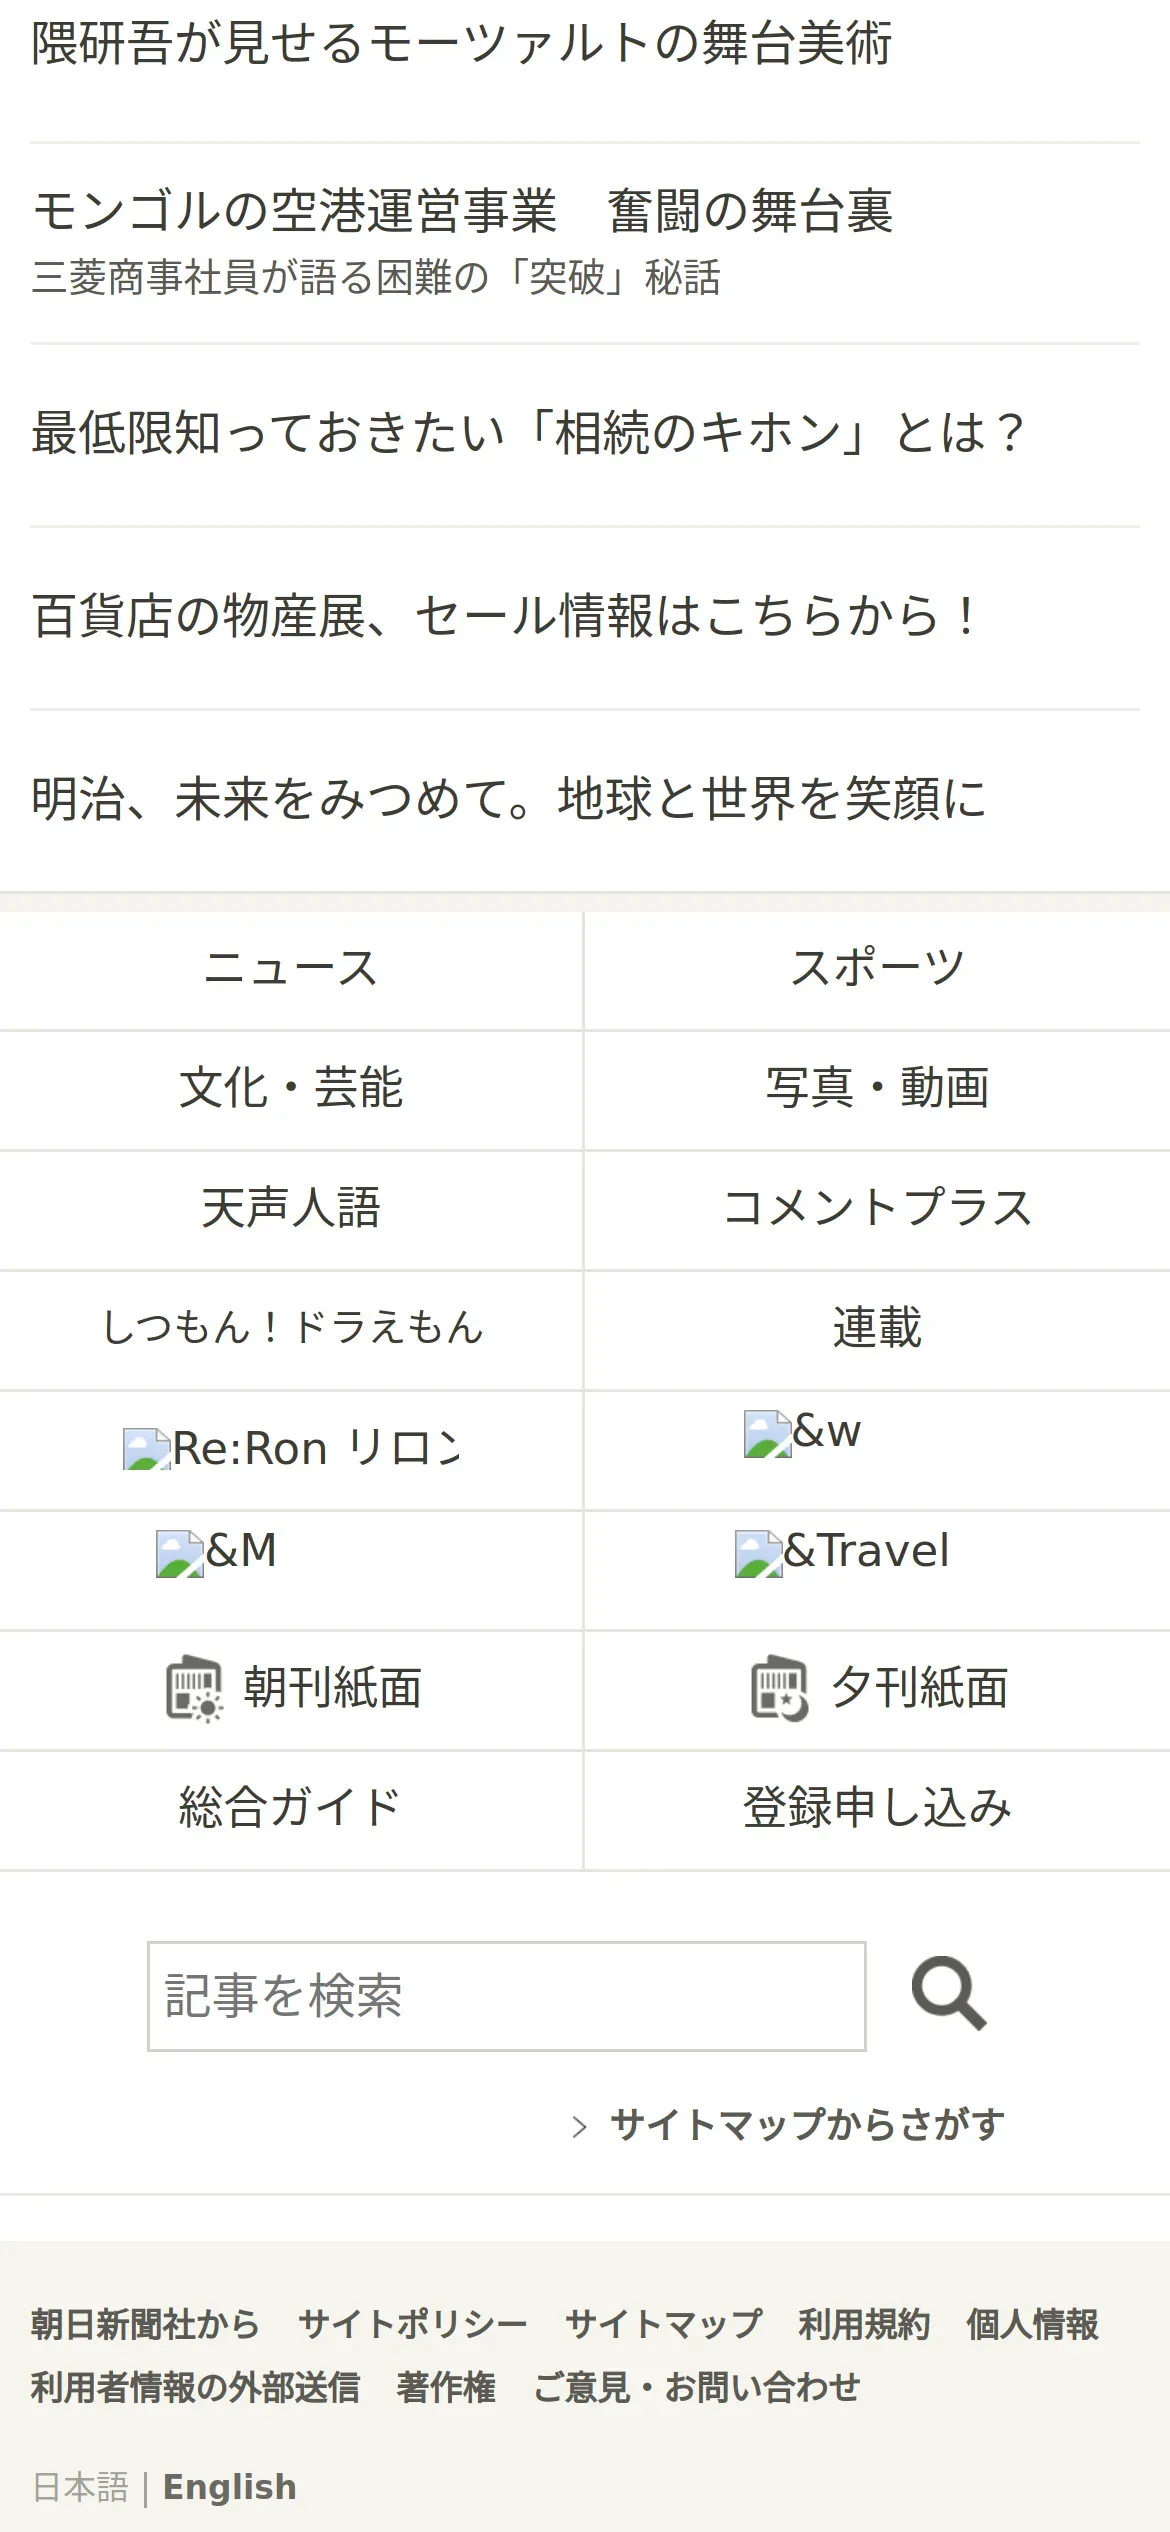Click the chevron before サイトマップからさがす
Viewport: 1170px width, 2532px height.
click(579, 2126)
